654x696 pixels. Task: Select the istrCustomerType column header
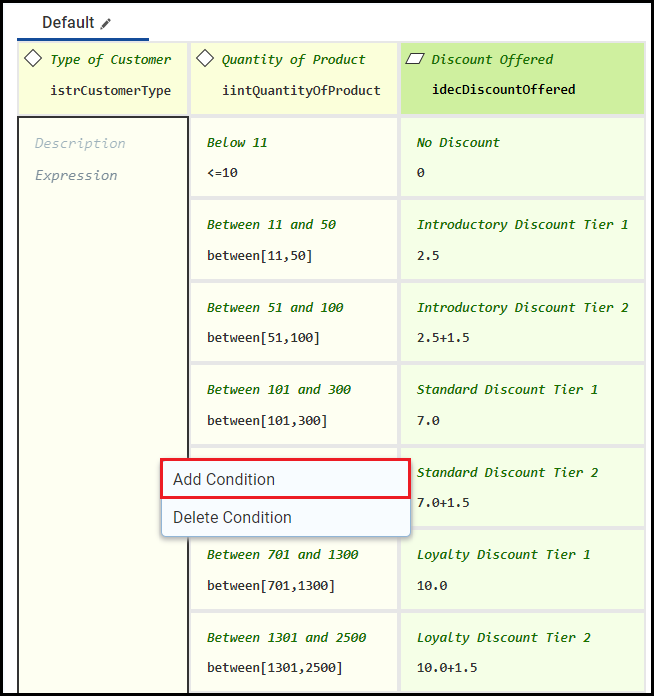tap(111, 90)
